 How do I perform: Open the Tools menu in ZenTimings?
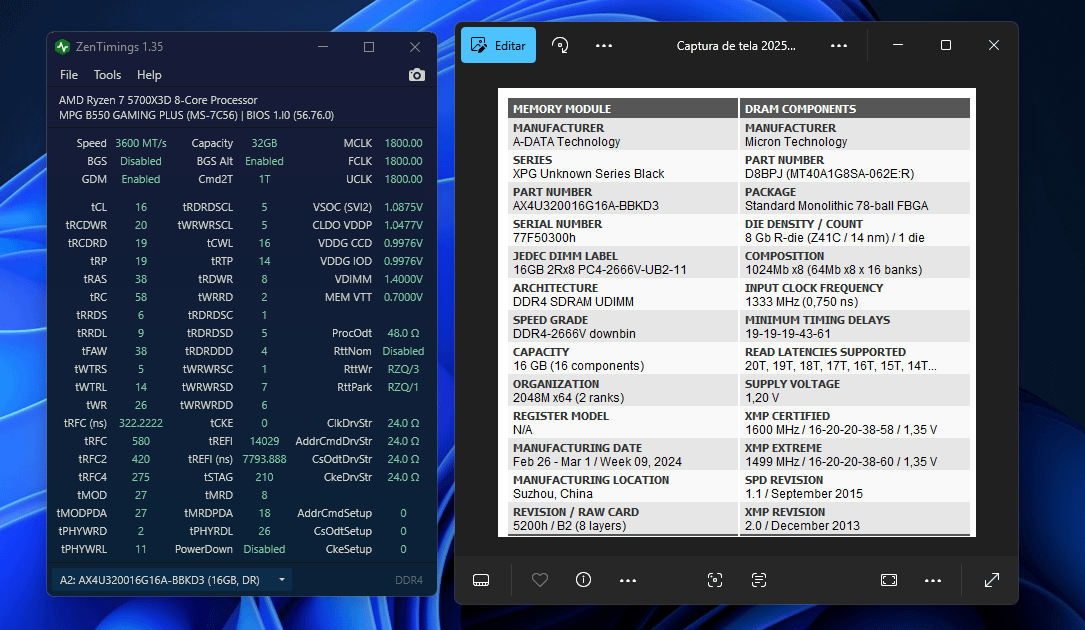coord(107,75)
